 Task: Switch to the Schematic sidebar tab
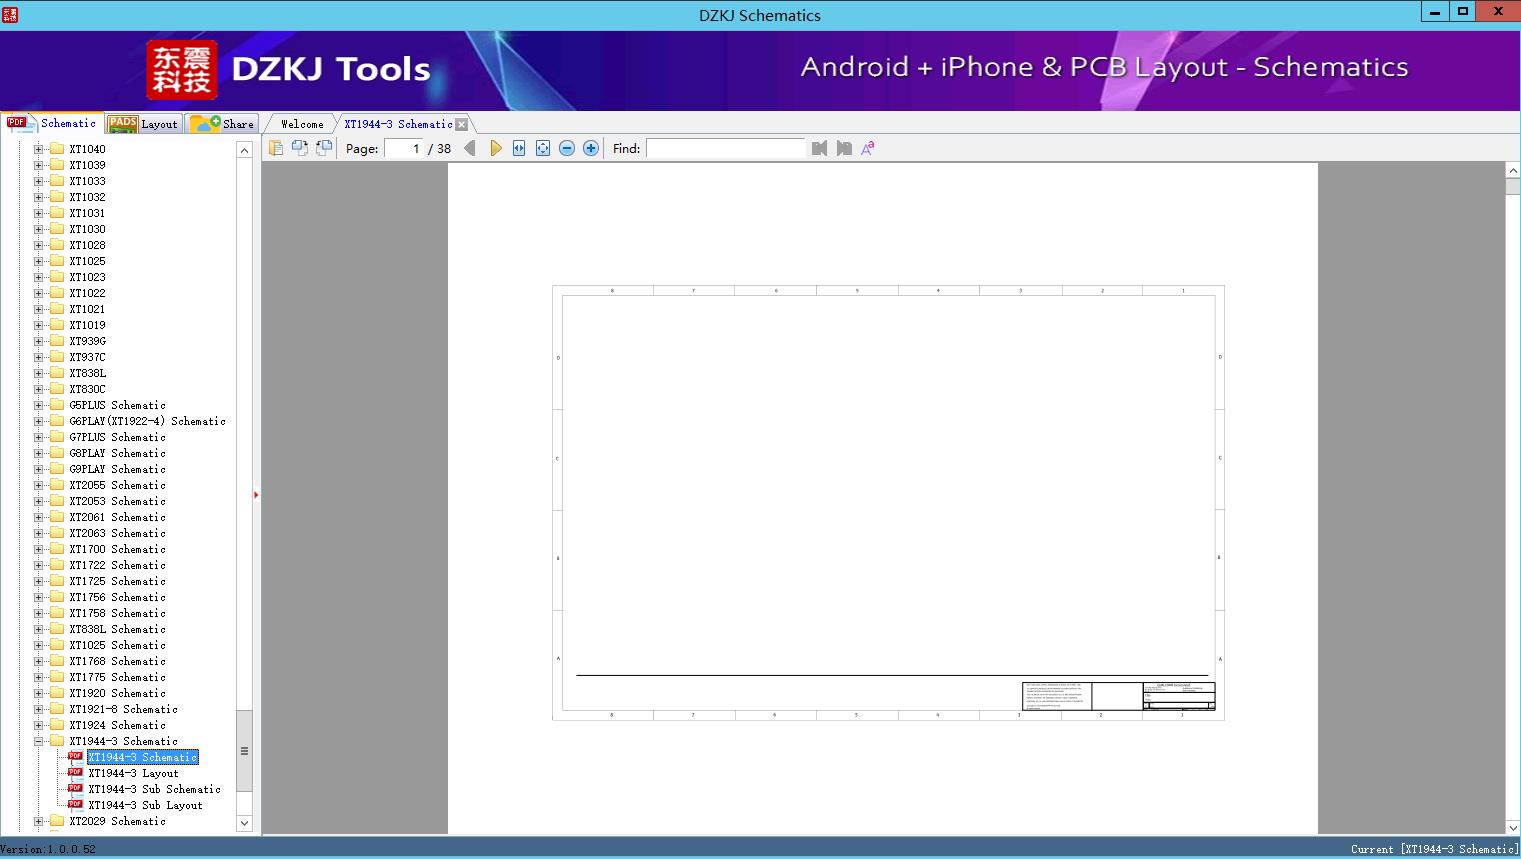[x=52, y=123]
